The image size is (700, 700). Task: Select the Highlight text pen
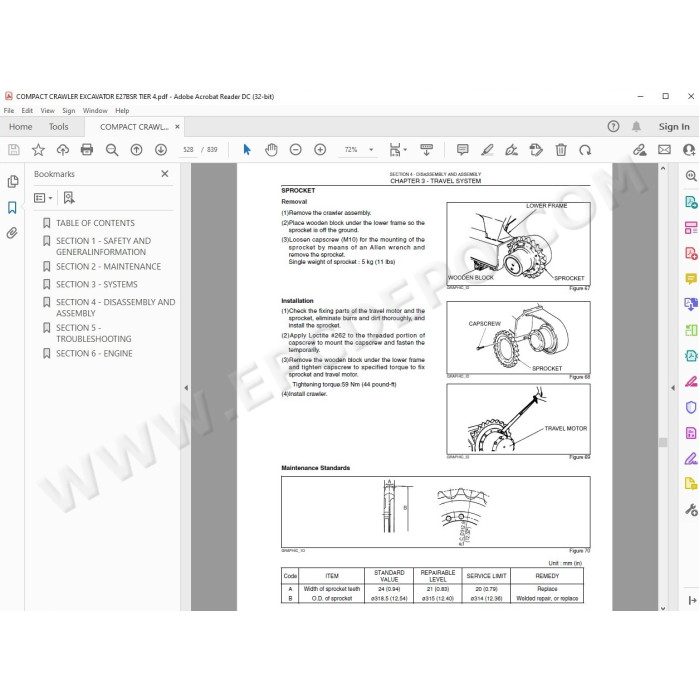tap(487, 150)
